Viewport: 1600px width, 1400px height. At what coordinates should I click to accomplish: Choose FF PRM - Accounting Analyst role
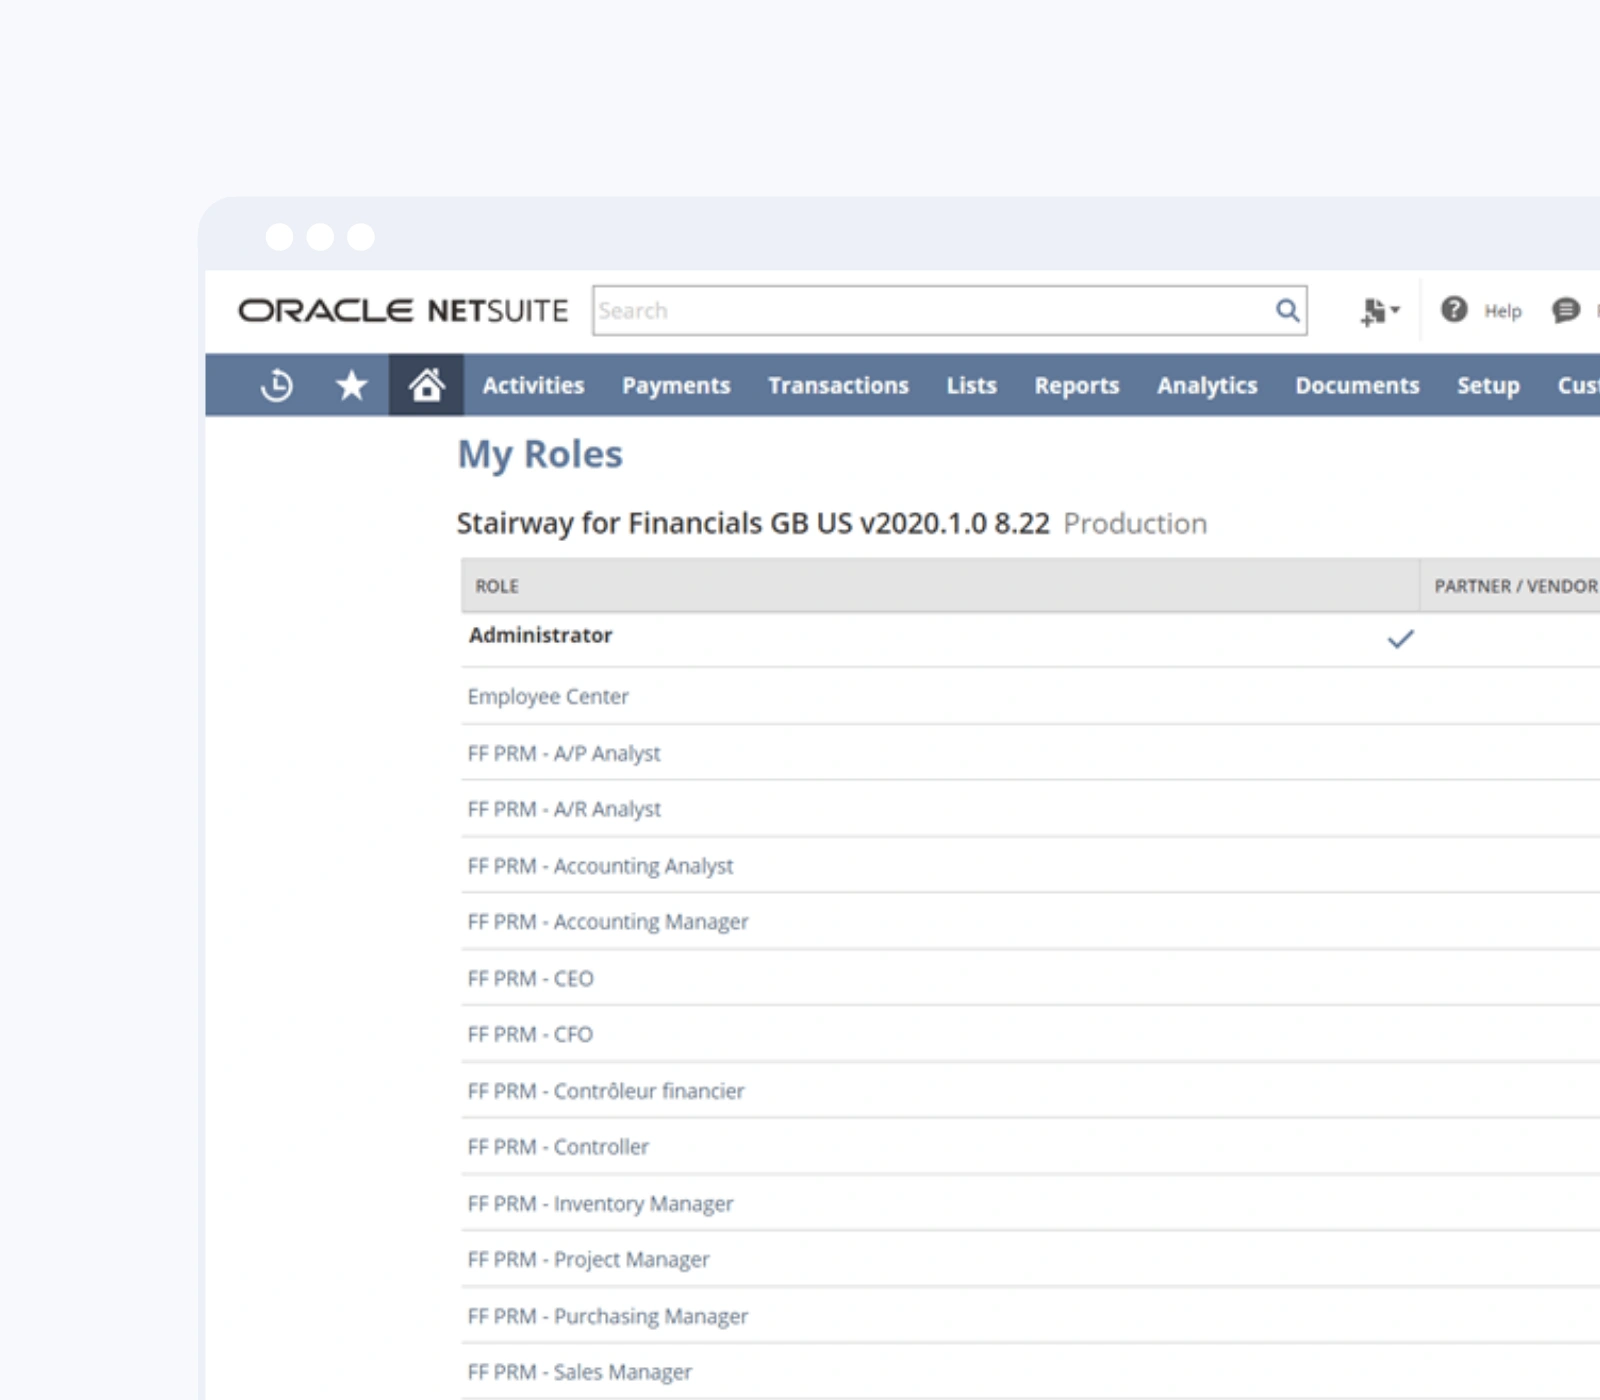pos(600,865)
